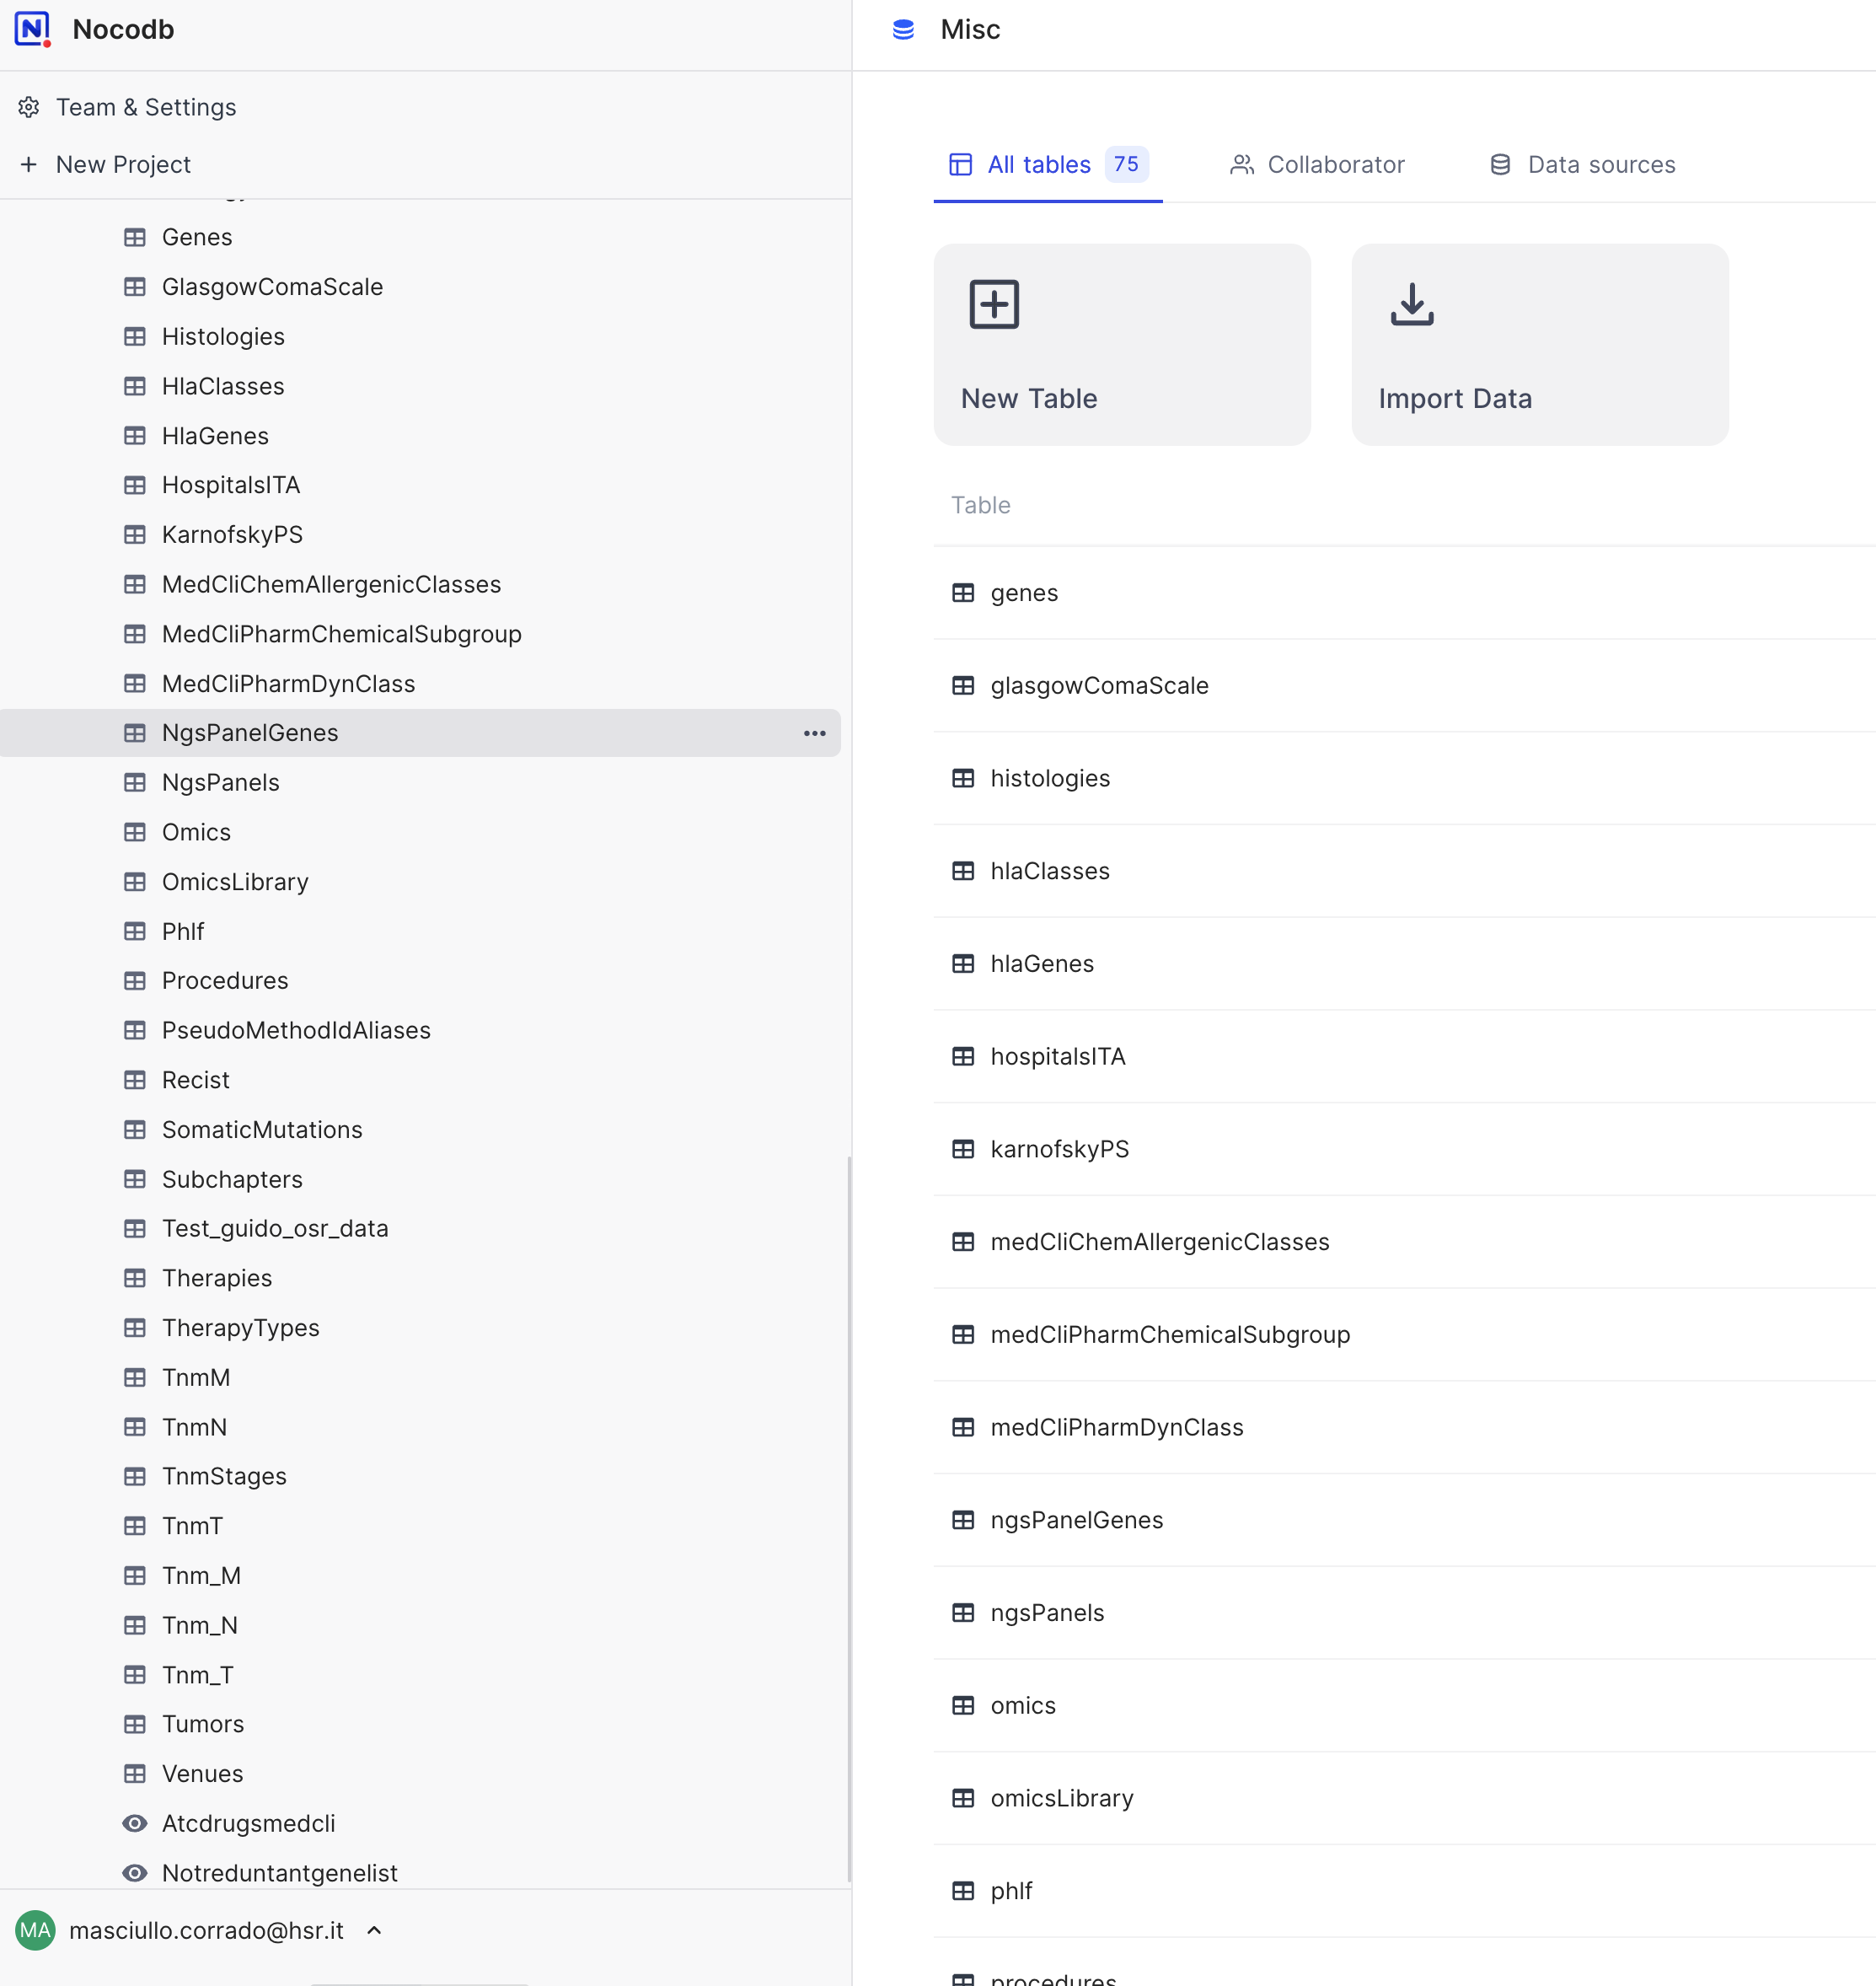This screenshot has width=1876, height=1986.
Task: Open the omicsLibrary table from list
Action: [1061, 1798]
